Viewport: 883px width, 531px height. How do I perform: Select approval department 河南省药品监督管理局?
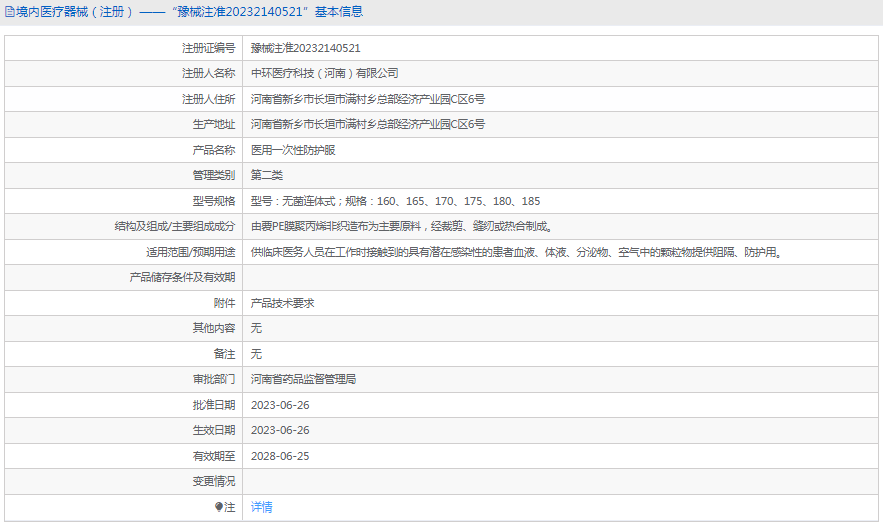coord(303,380)
